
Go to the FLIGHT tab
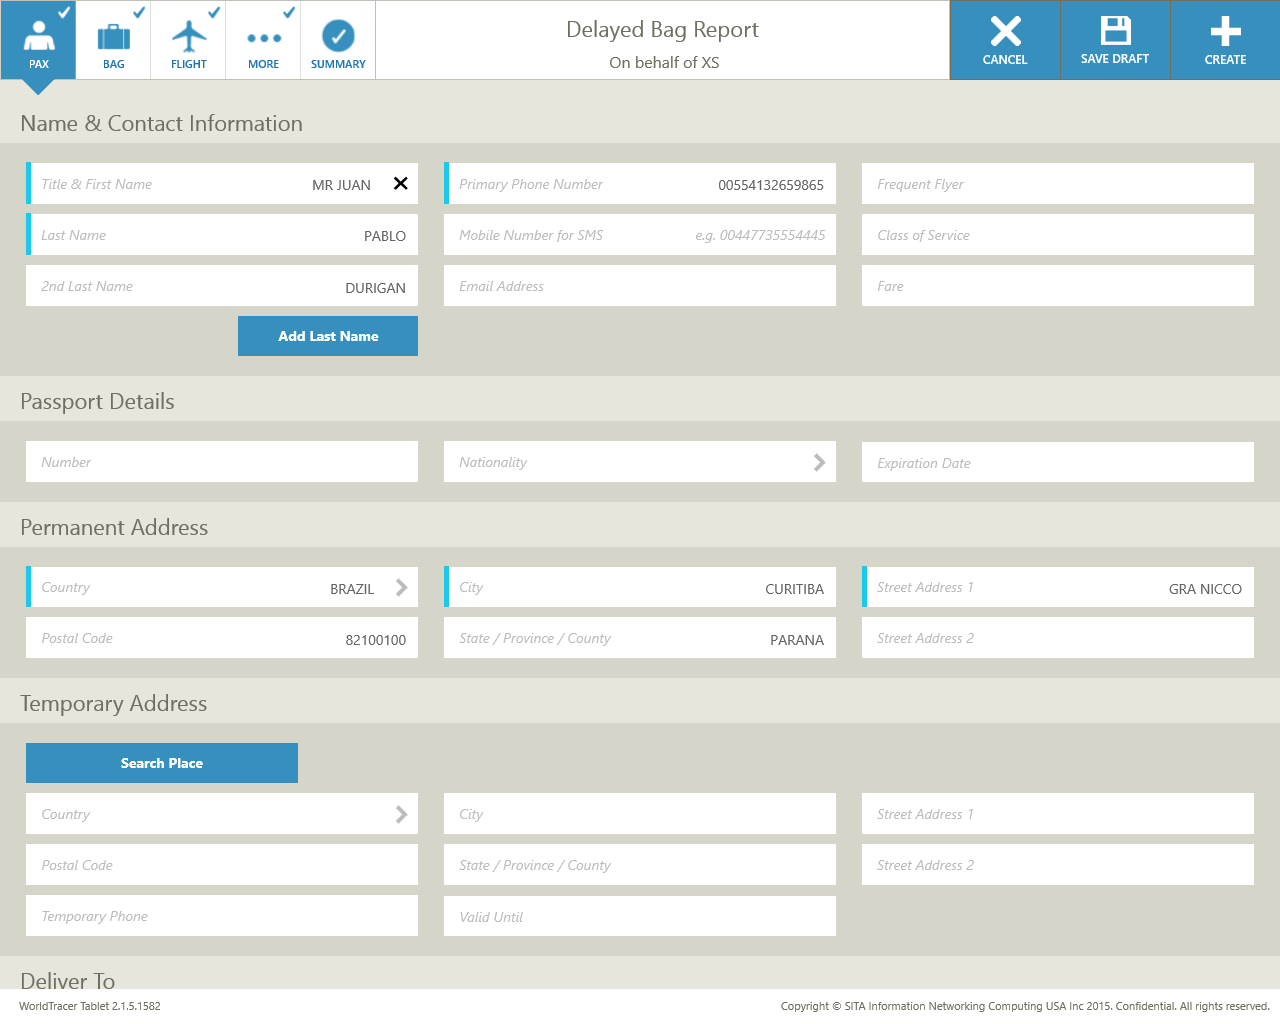coord(188,40)
